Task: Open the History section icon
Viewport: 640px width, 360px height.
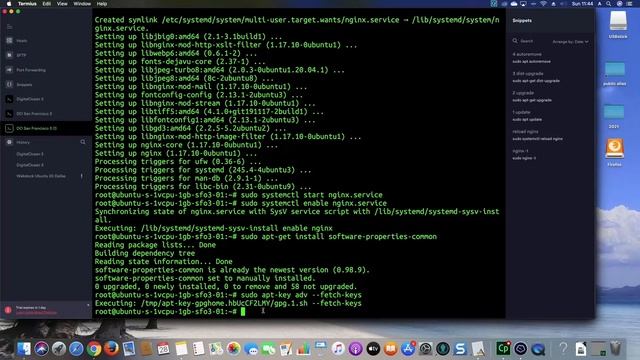Action: 9,142
